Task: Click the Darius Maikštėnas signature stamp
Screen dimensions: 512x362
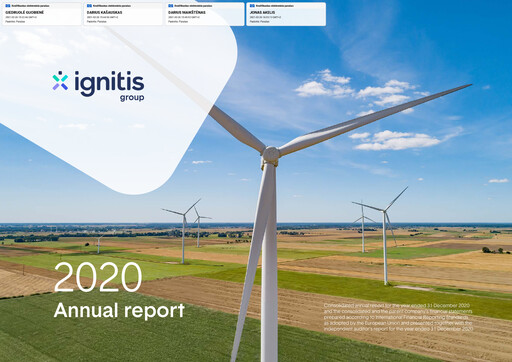Action: tap(205, 14)
